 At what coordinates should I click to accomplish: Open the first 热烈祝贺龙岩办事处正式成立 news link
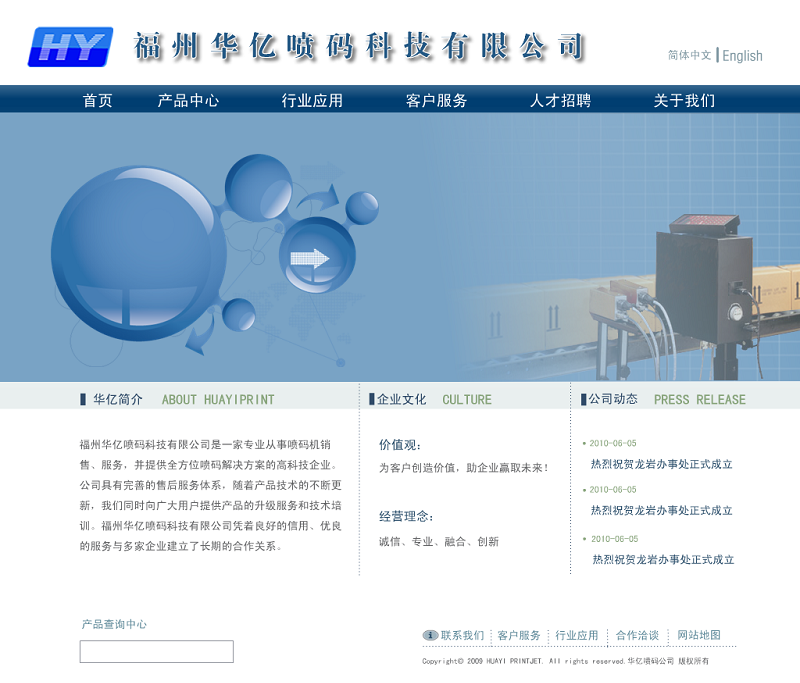[661, 464]
